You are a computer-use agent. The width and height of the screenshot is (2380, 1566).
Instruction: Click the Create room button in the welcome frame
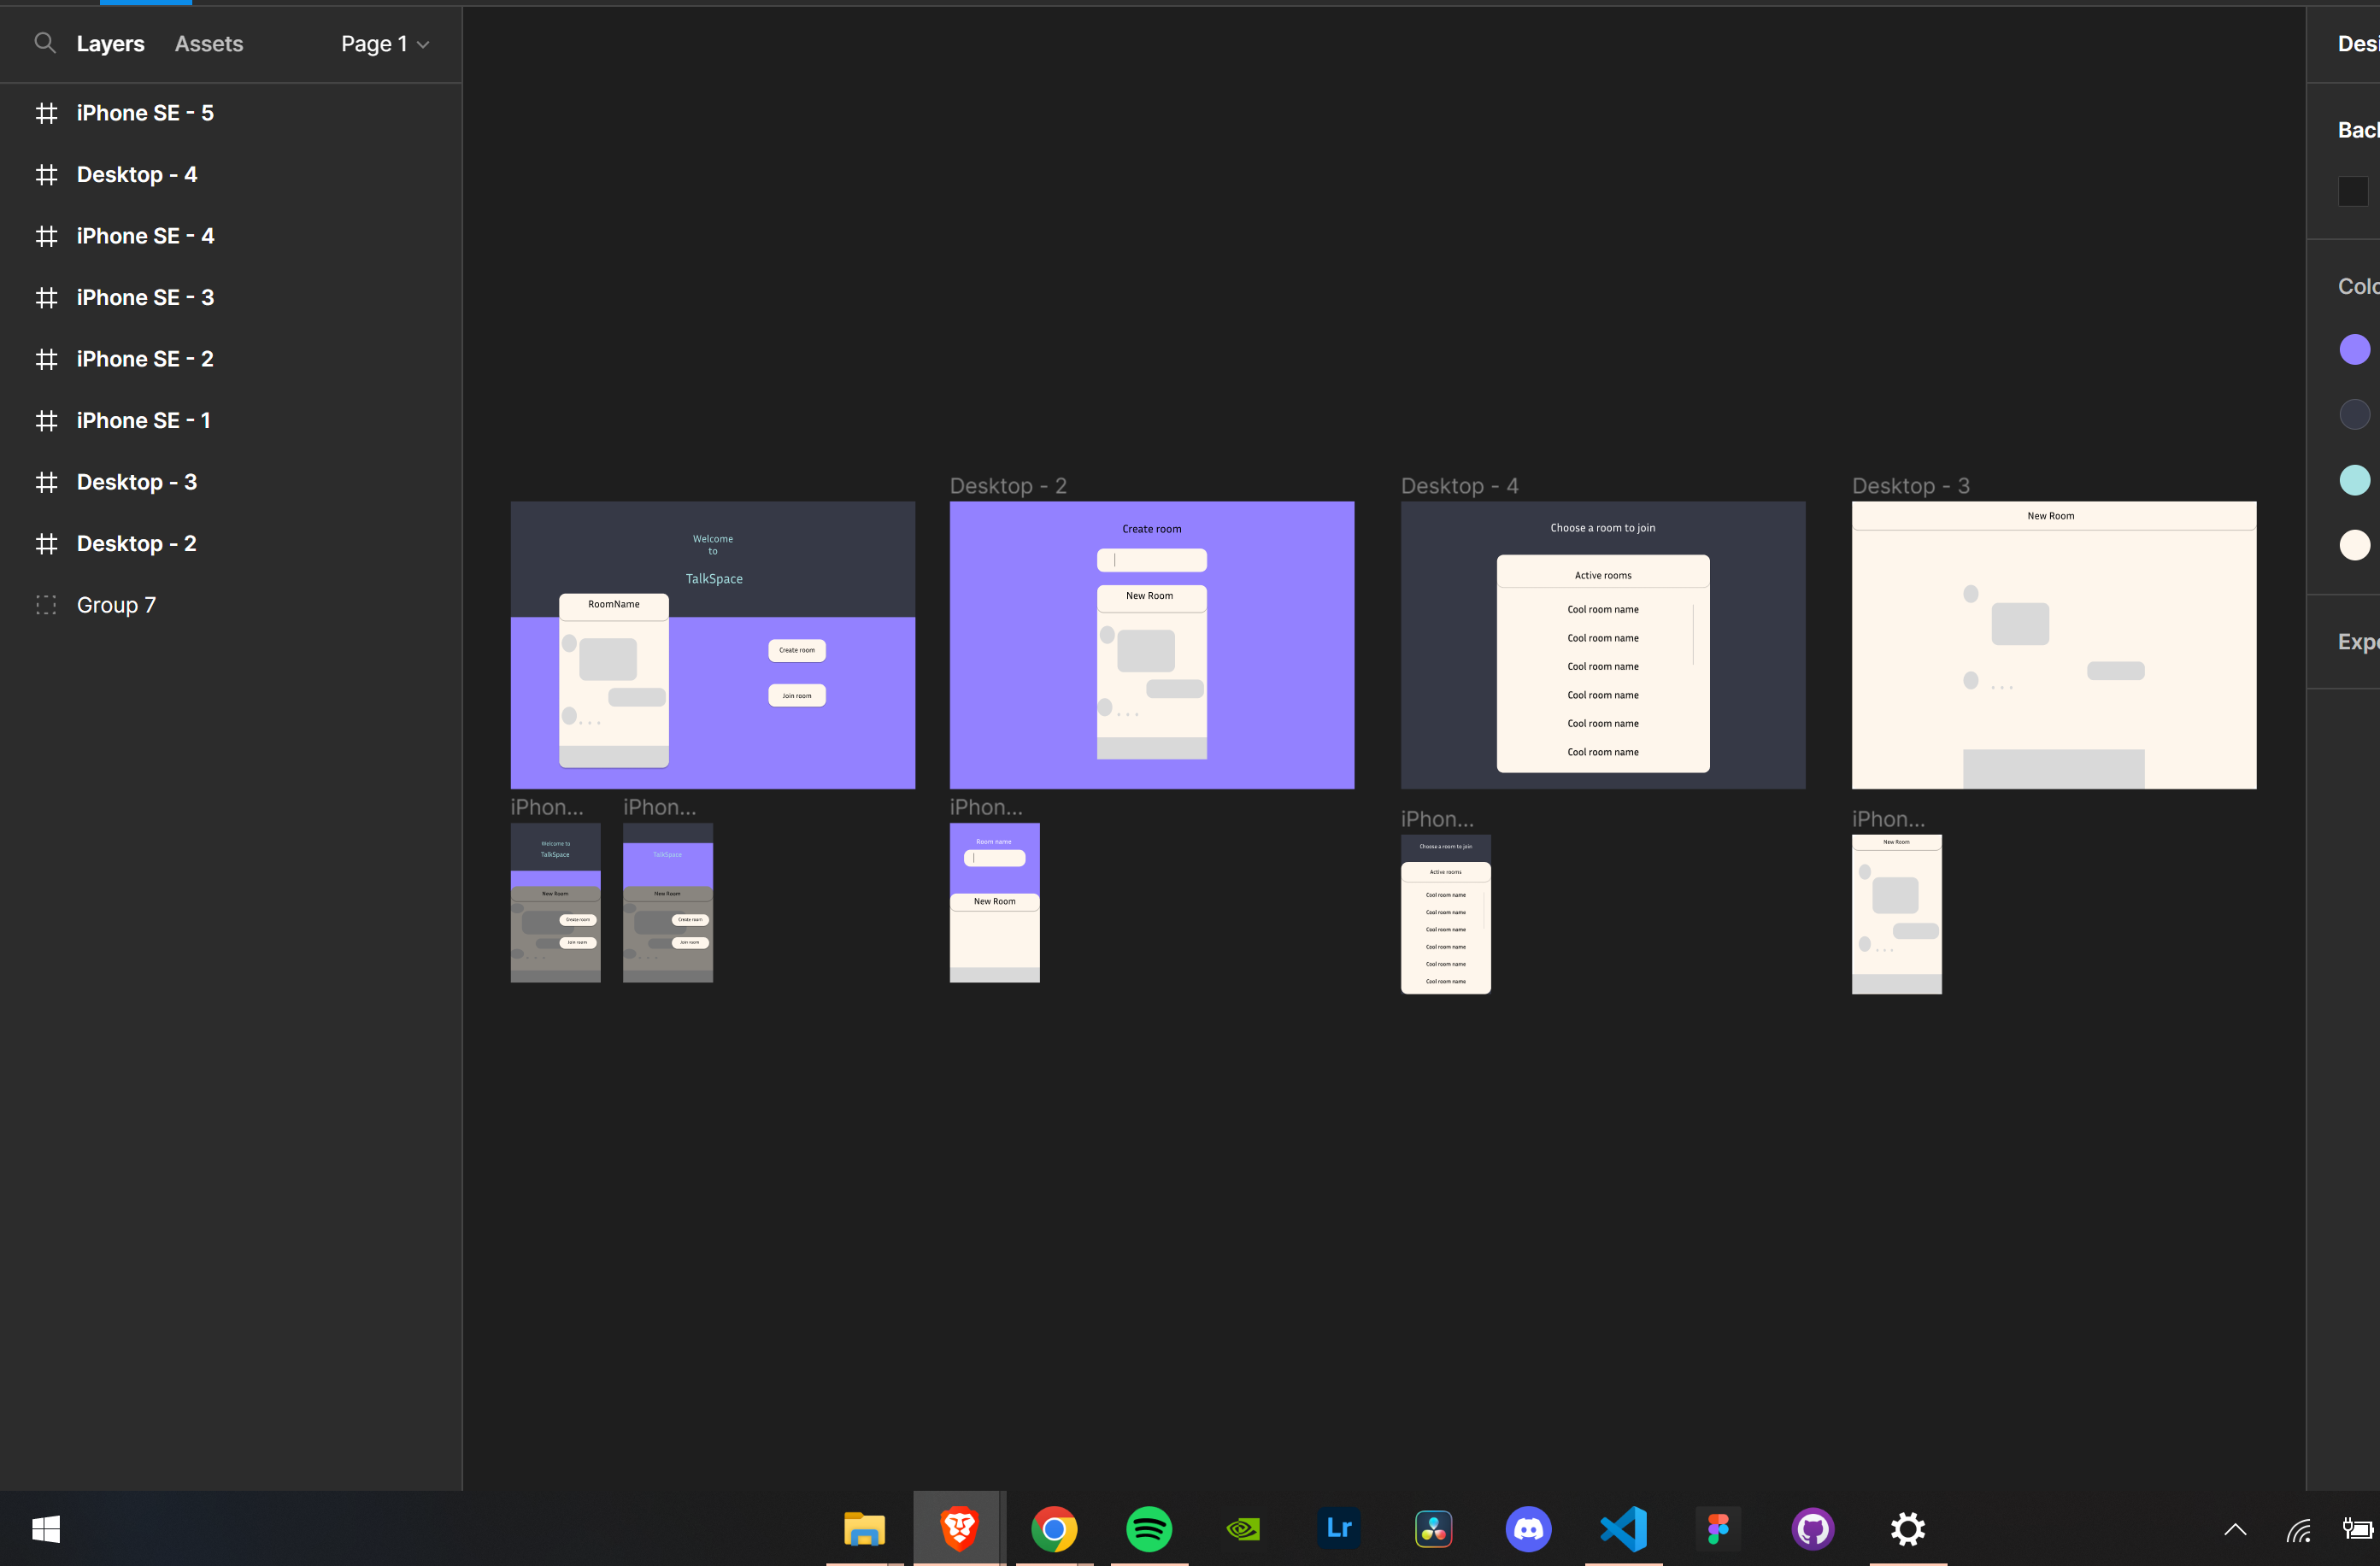(796, 650)
